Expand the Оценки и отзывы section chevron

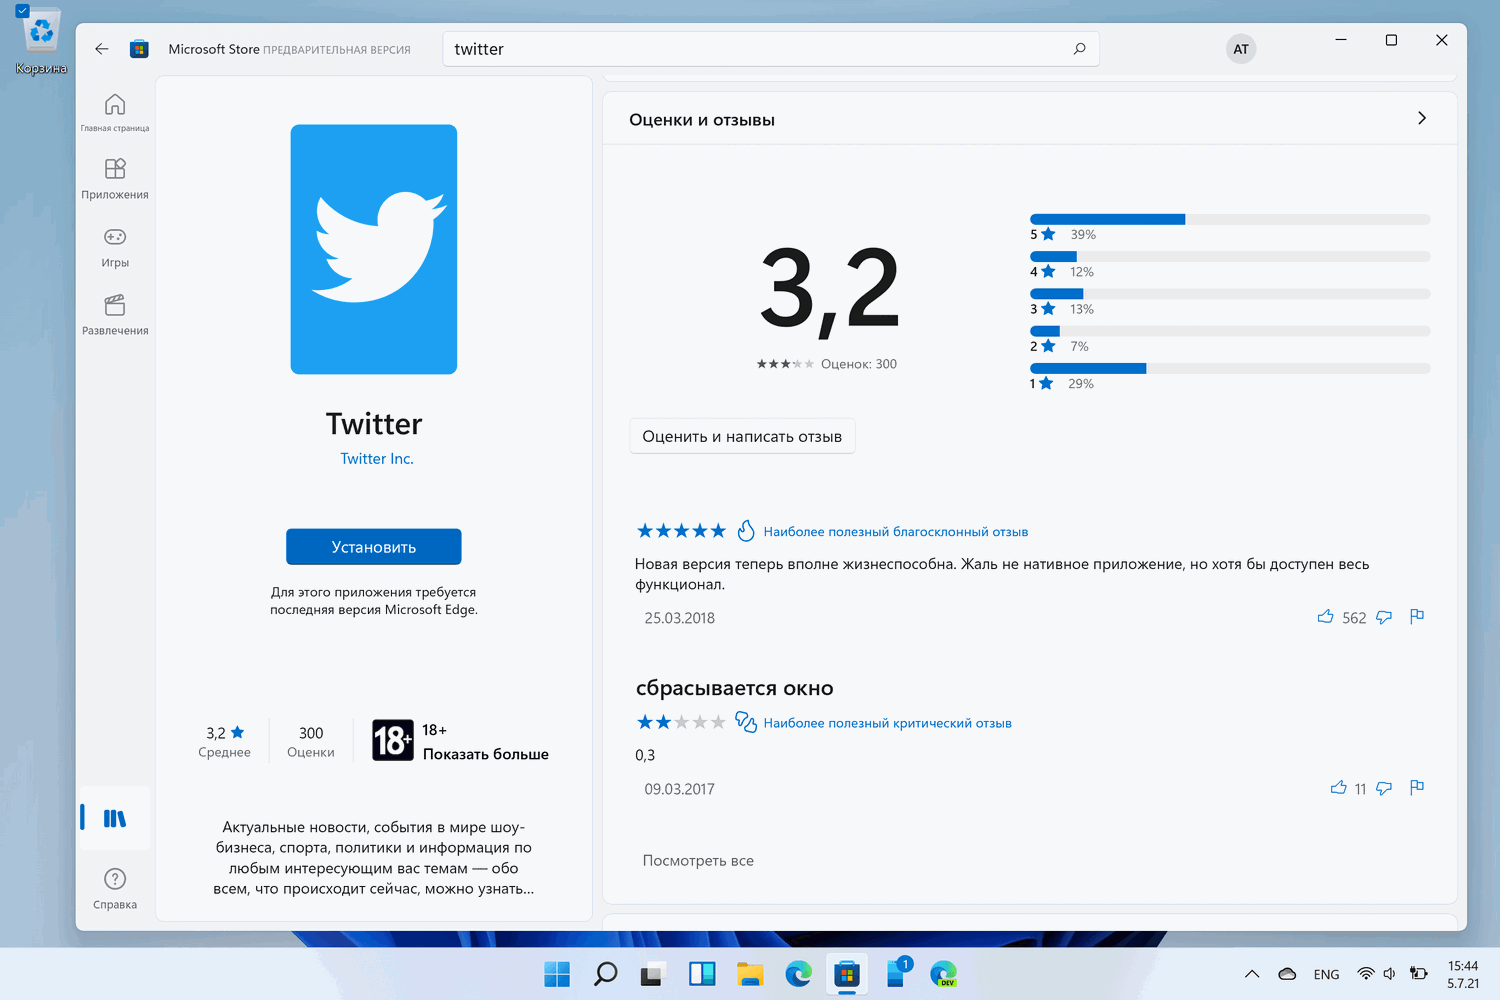1422,118
